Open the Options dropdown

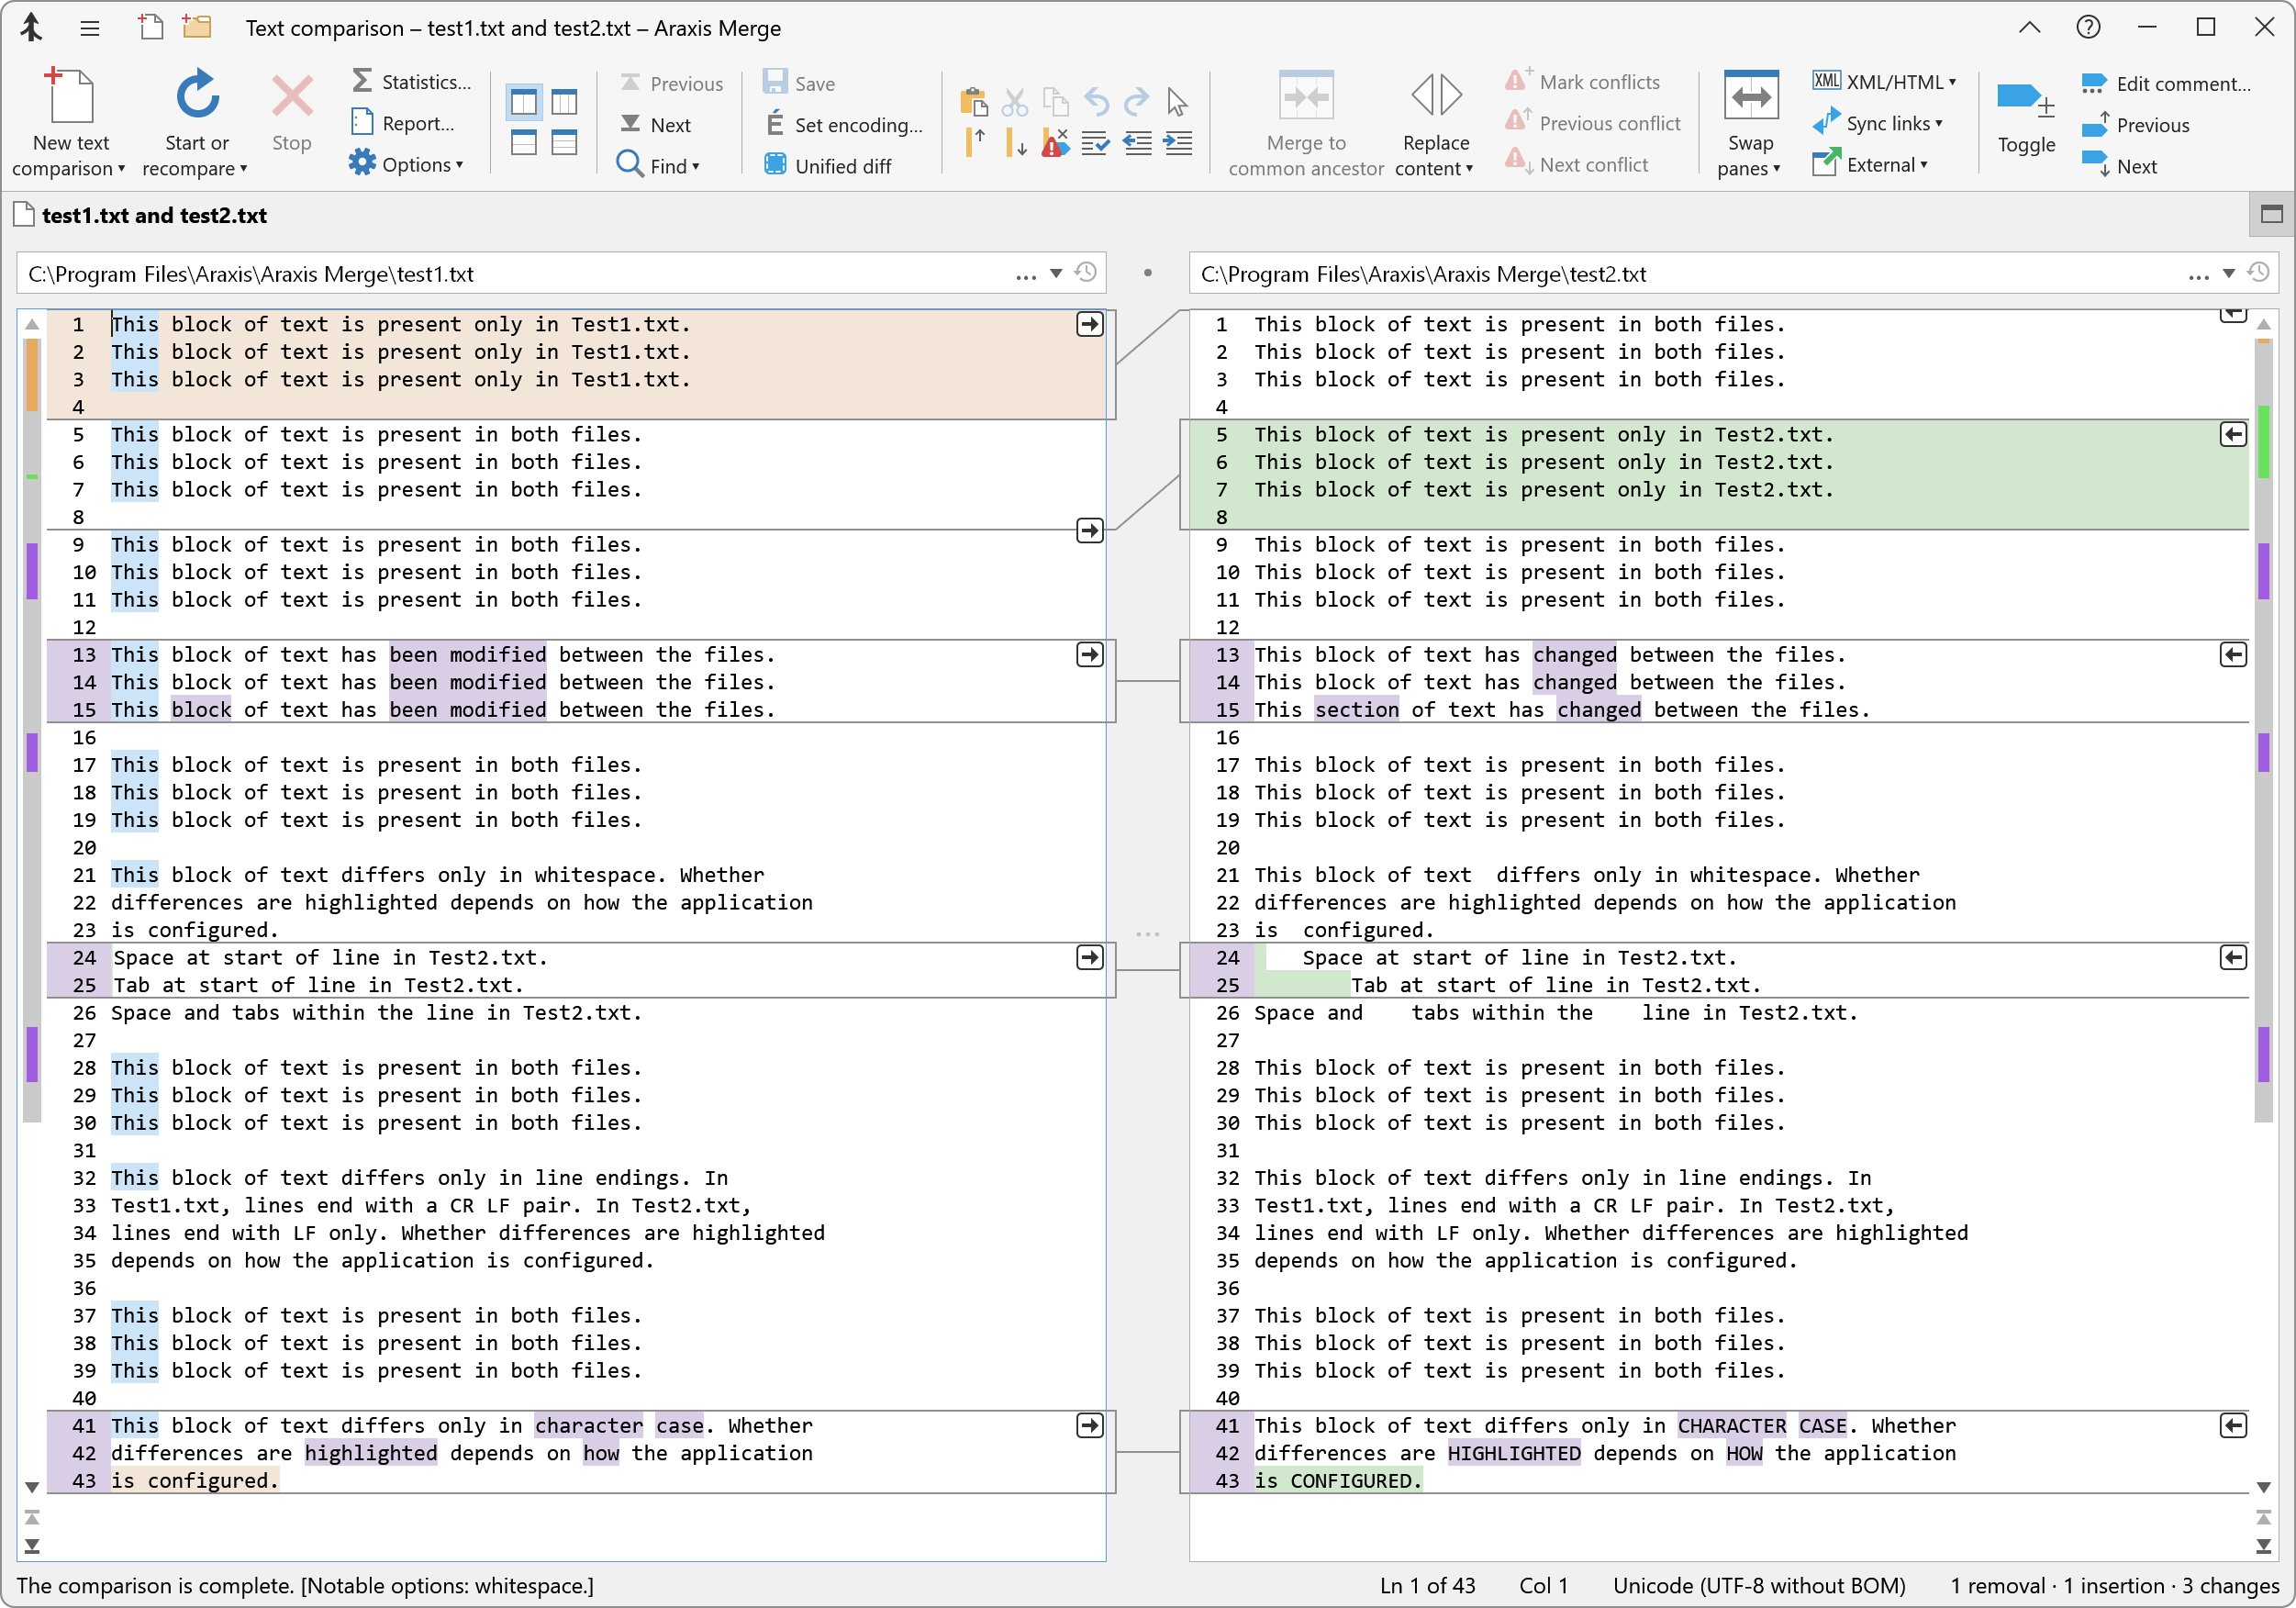(x=407, y=164)
